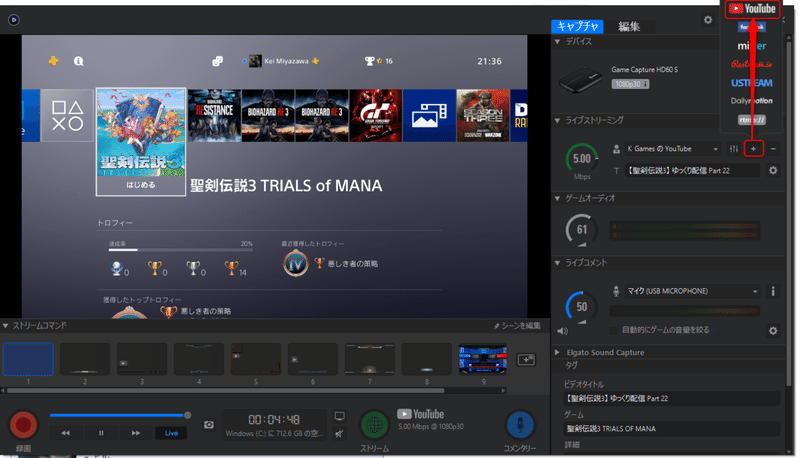Viewport: 800px width, 458px height.
Task: Choose the rtmp:// custom service option
Action: tap(752, 120)
